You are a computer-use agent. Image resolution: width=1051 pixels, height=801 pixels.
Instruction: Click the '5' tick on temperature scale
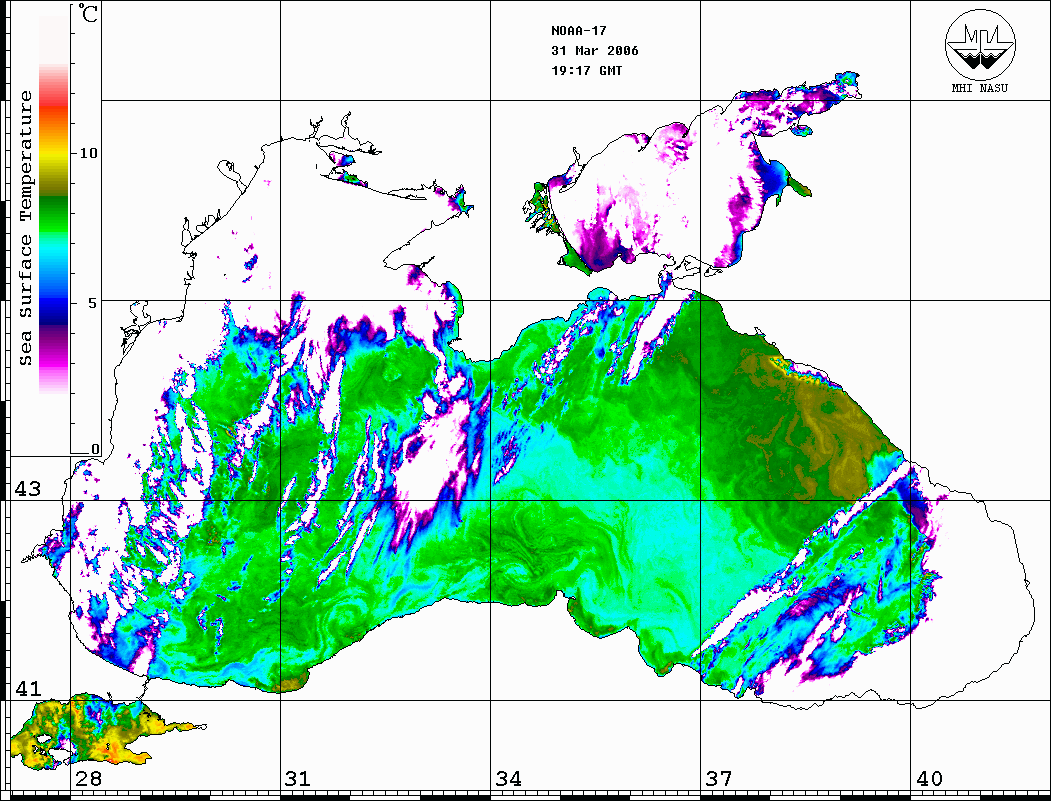point(93,303)
